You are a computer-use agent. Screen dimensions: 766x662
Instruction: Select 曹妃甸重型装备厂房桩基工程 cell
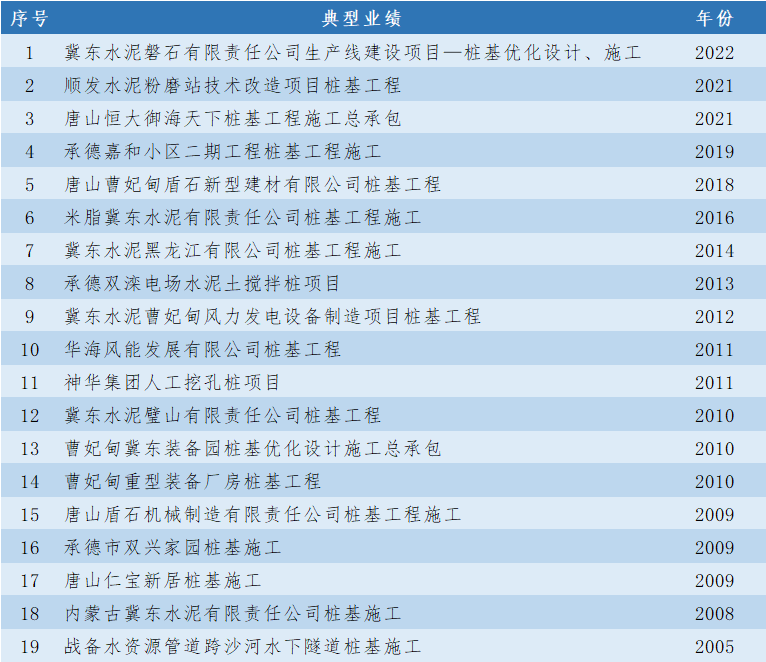click(192, 482)
